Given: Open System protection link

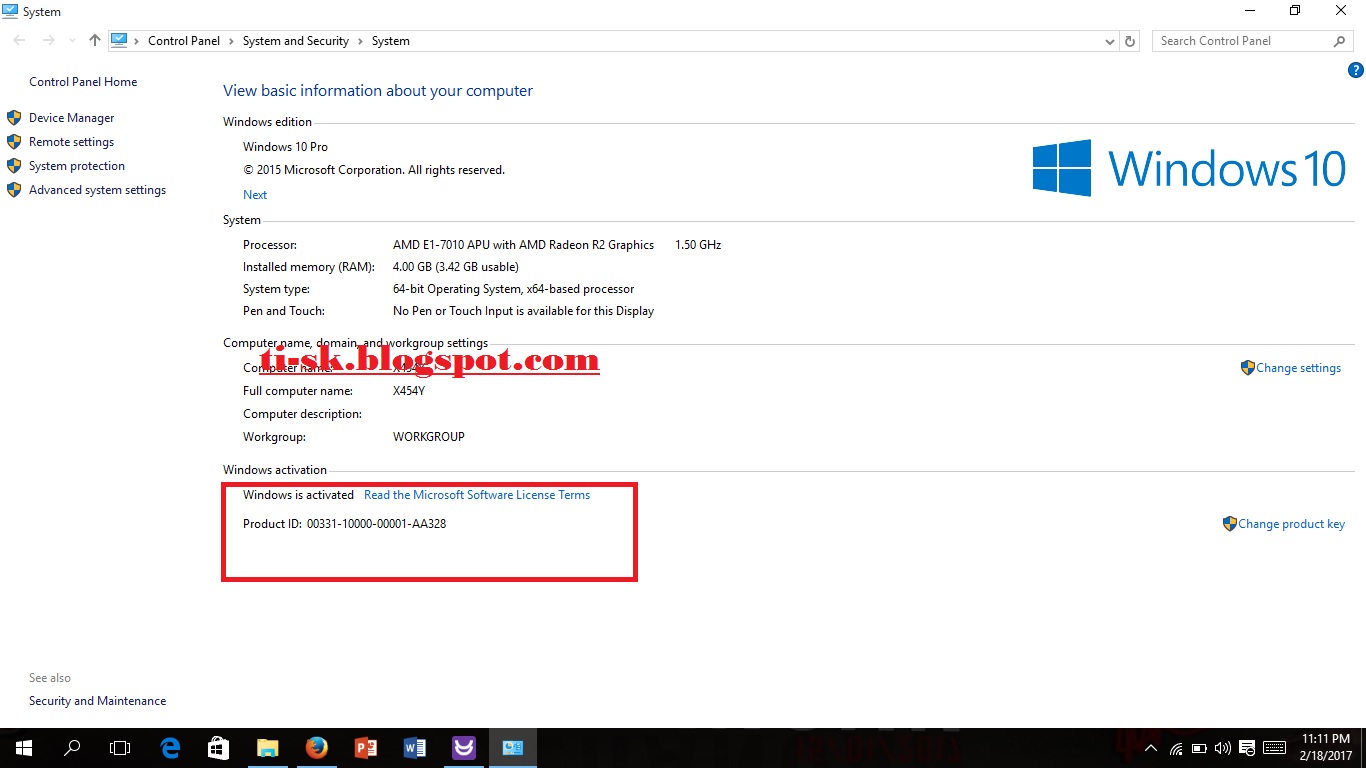Looking at the screenshot, I should (x=77, y=166).
